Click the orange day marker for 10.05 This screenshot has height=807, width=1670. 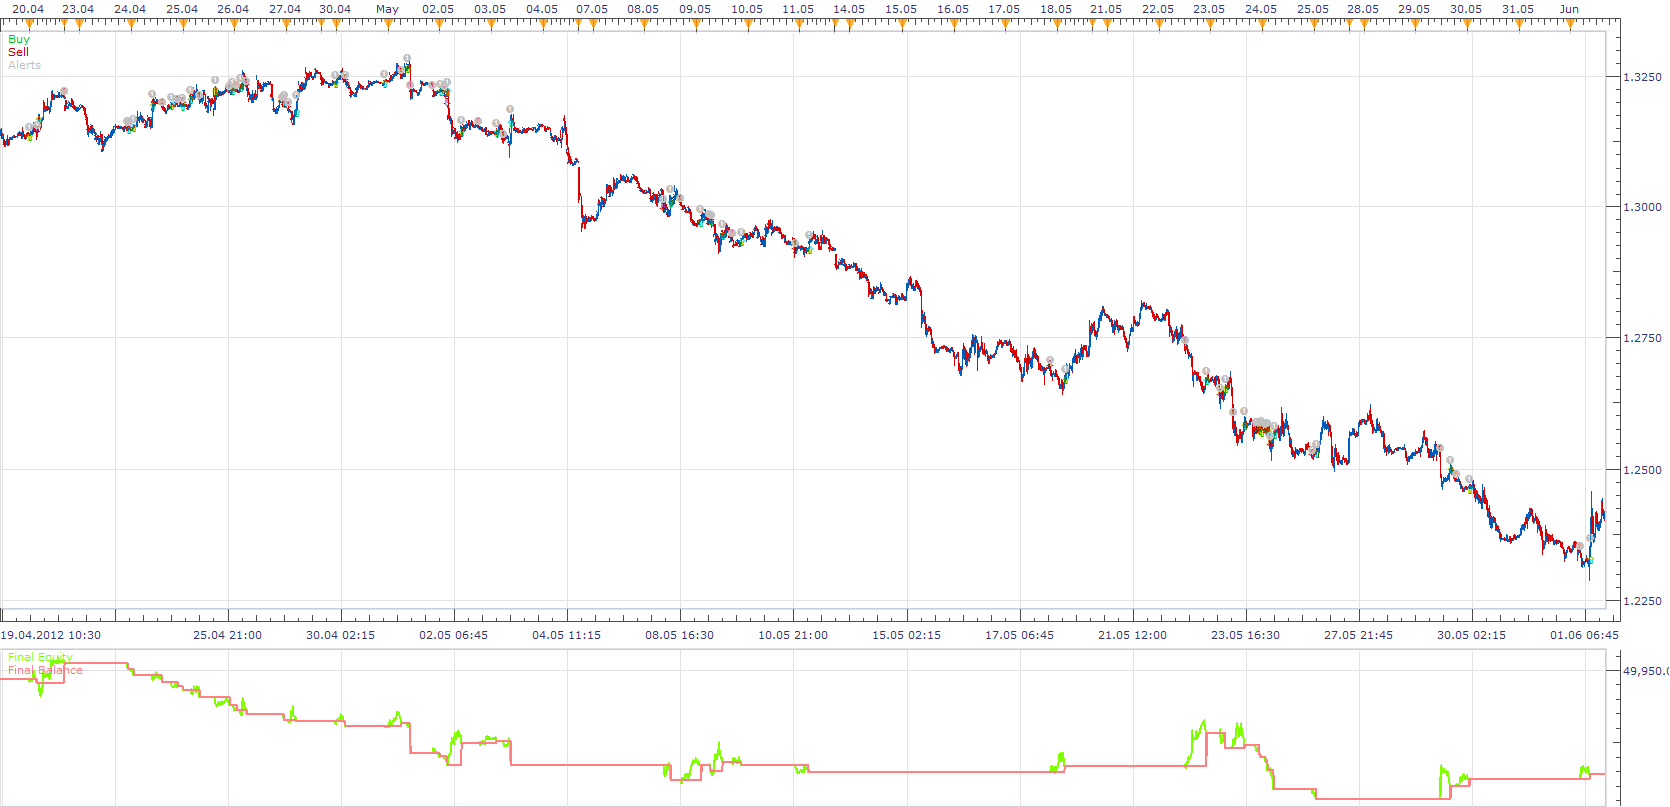point(748,24)
